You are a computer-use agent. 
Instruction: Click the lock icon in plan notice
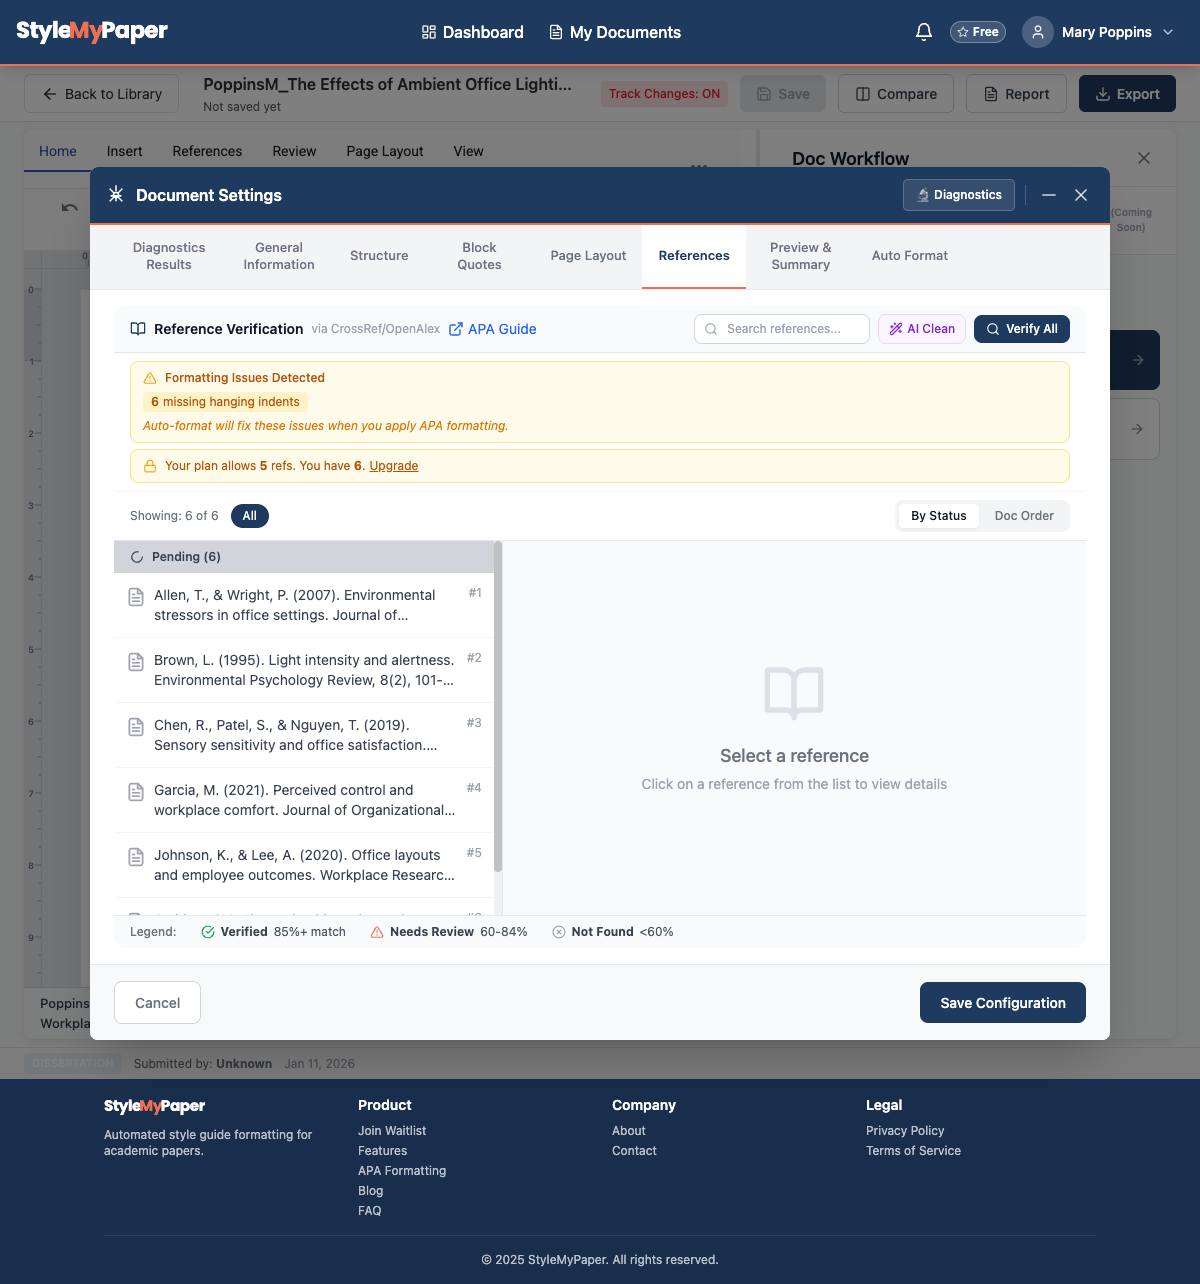click(x=150, y=466)
